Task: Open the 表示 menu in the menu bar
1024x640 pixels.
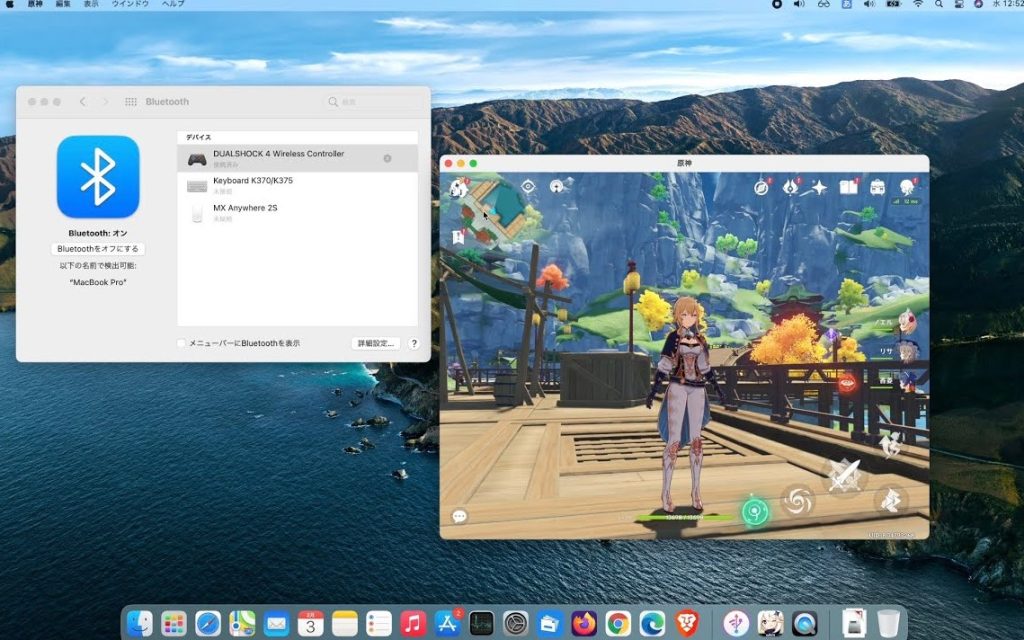Action: [x=91, y=5]
